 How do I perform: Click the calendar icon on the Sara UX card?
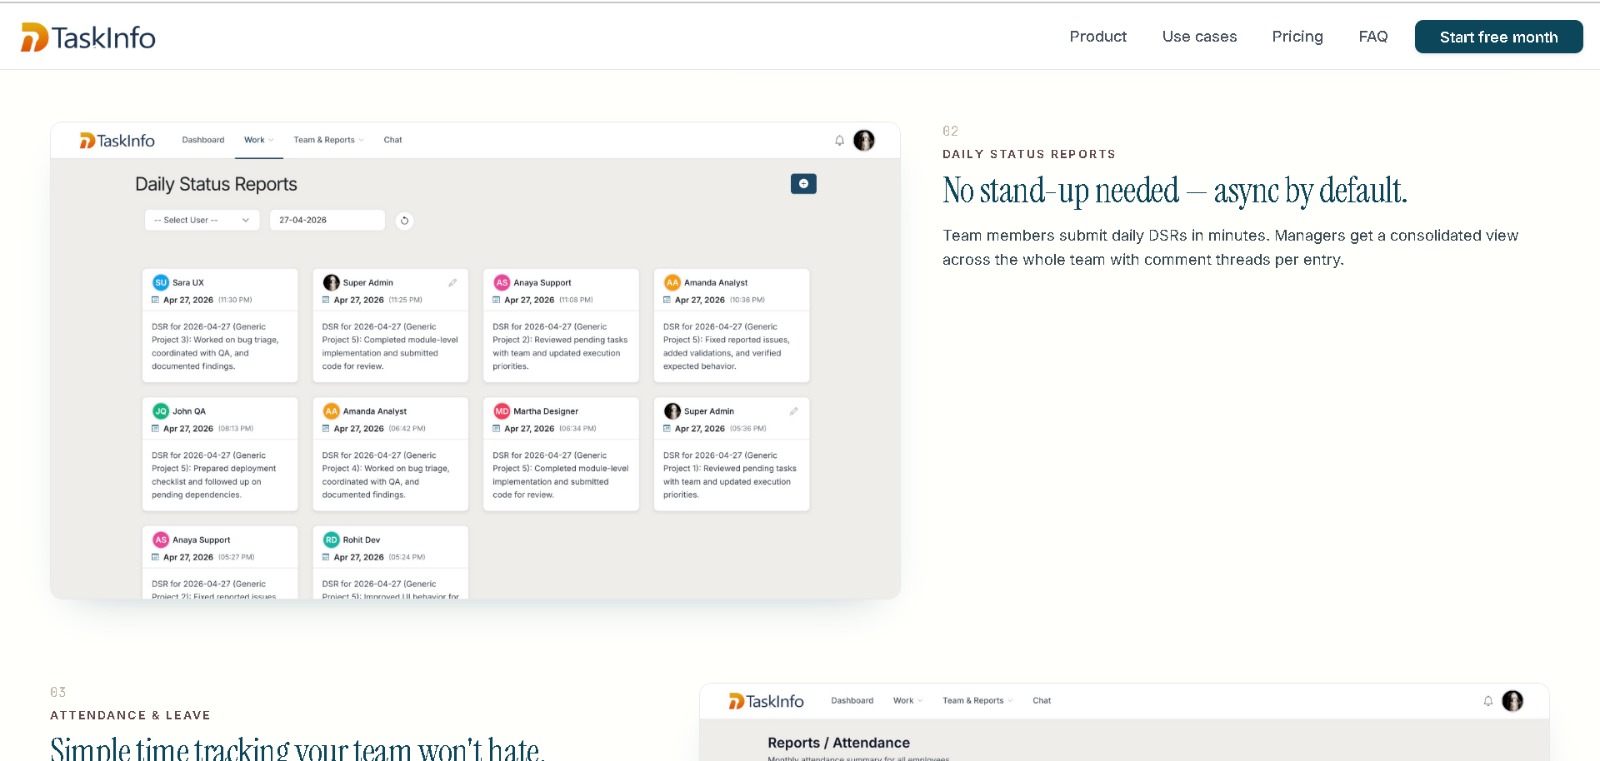coord(155,300)
